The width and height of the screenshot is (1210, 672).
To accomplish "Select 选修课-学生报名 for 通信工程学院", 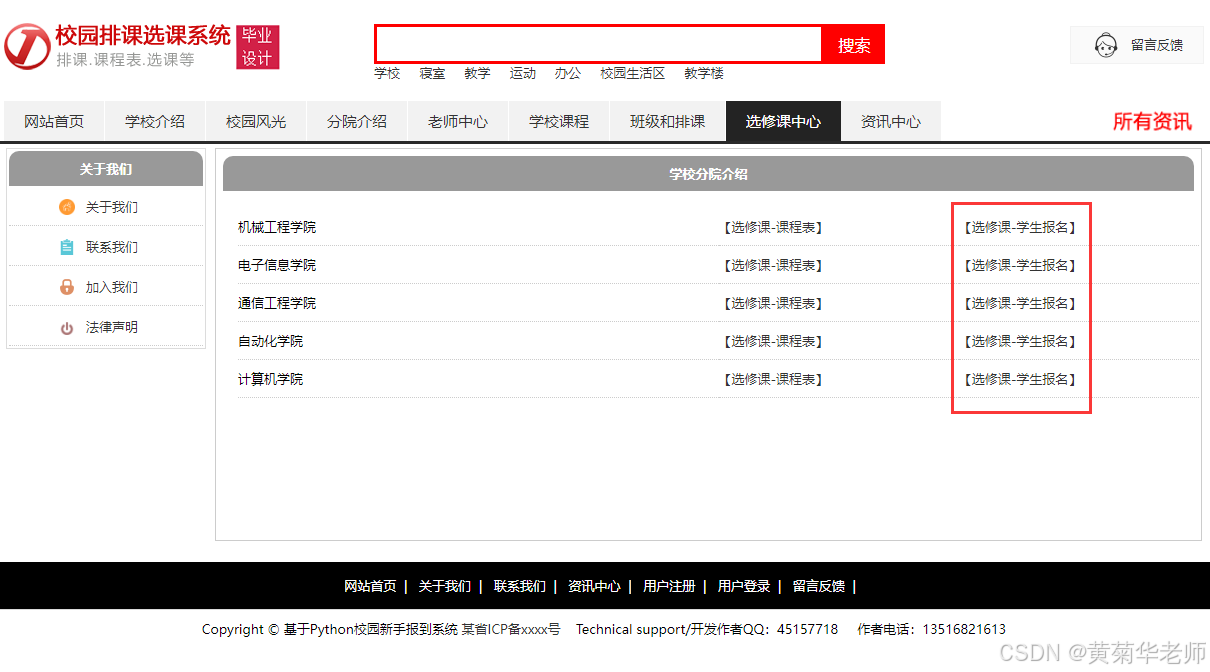I will click(1020, 303).
